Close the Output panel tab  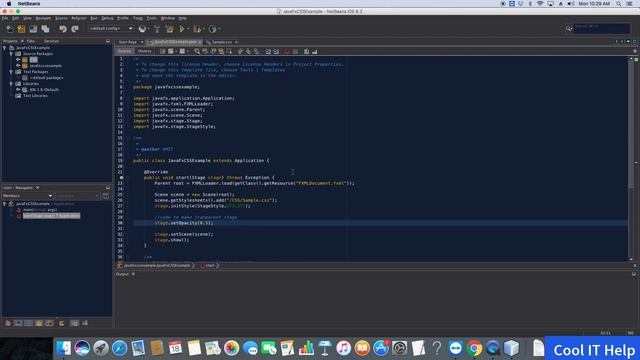pyautogui.click(x=133, y=274)
